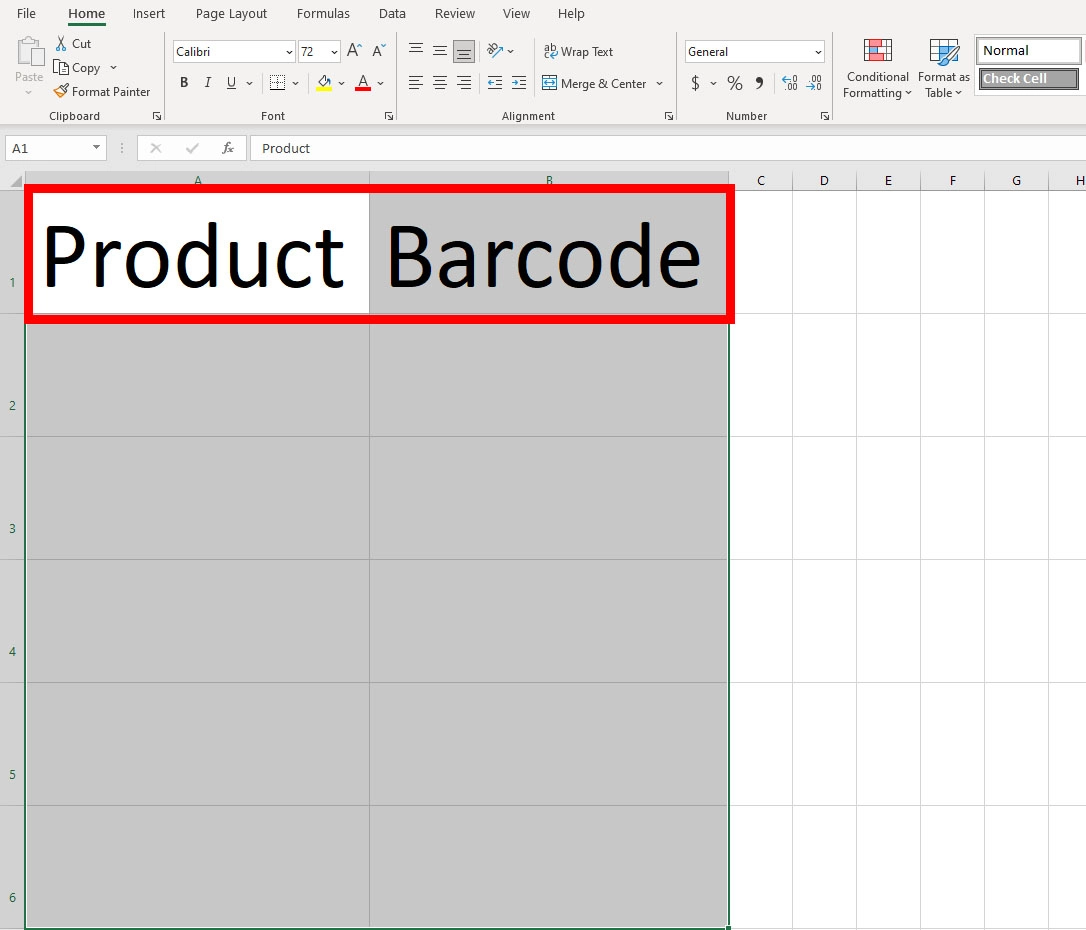Viewport: 1086px width, 930px height.
Task: Open the font name dropdown
Action: pyautogui.click(x=288, y=51)
